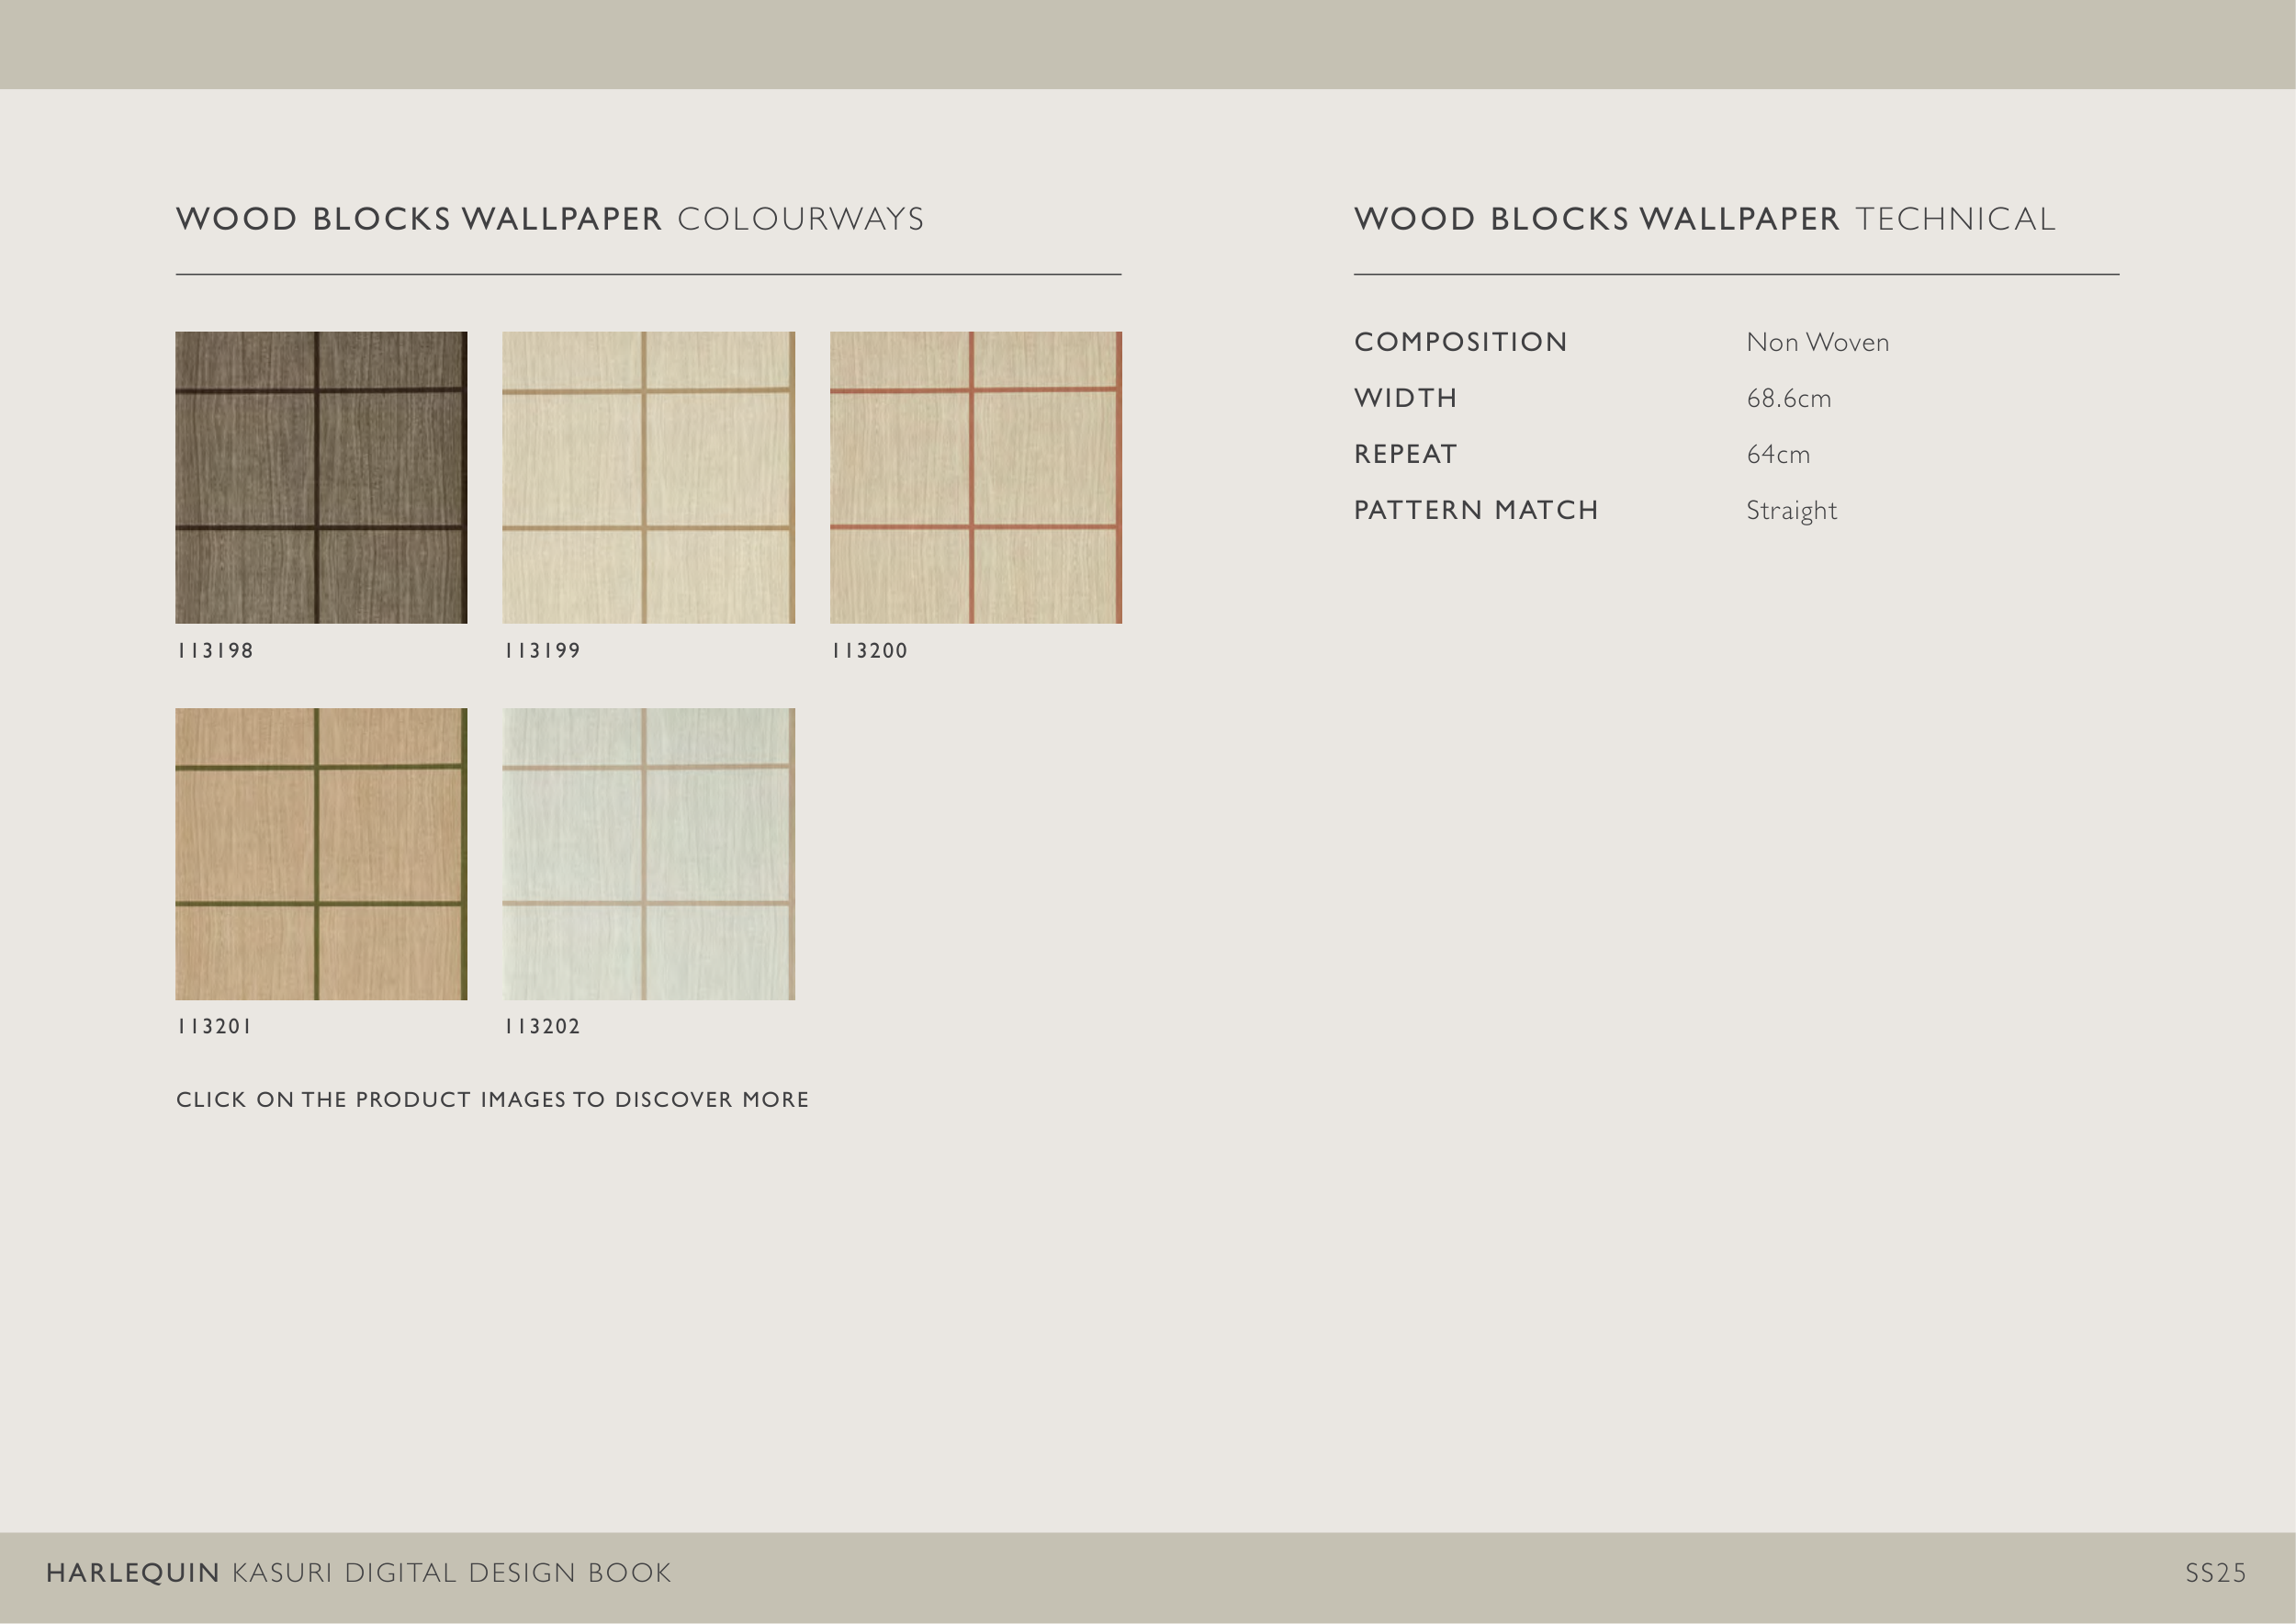This screenshot has height=1624, width=2296.
Task: Click the 68.6cm width value
Action: (1788, 399)
